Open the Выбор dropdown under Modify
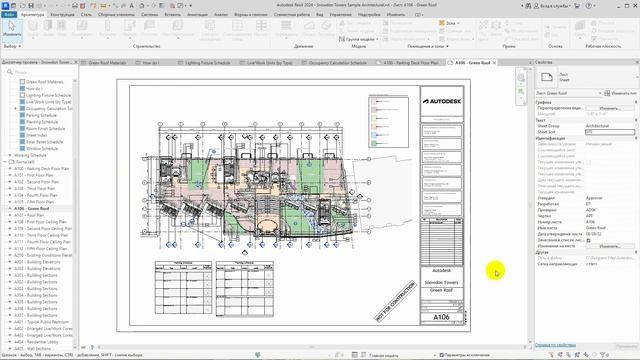Image resolution: width=640 pixels, height=360 pixels. pyautogui.click(x=12, y=46)
